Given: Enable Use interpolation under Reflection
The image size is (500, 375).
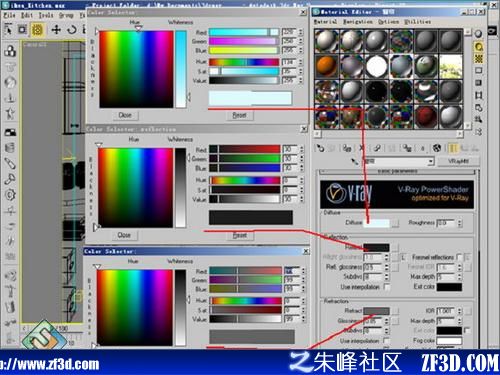Looking at the screenshot, I should click(x=387, y=287).
